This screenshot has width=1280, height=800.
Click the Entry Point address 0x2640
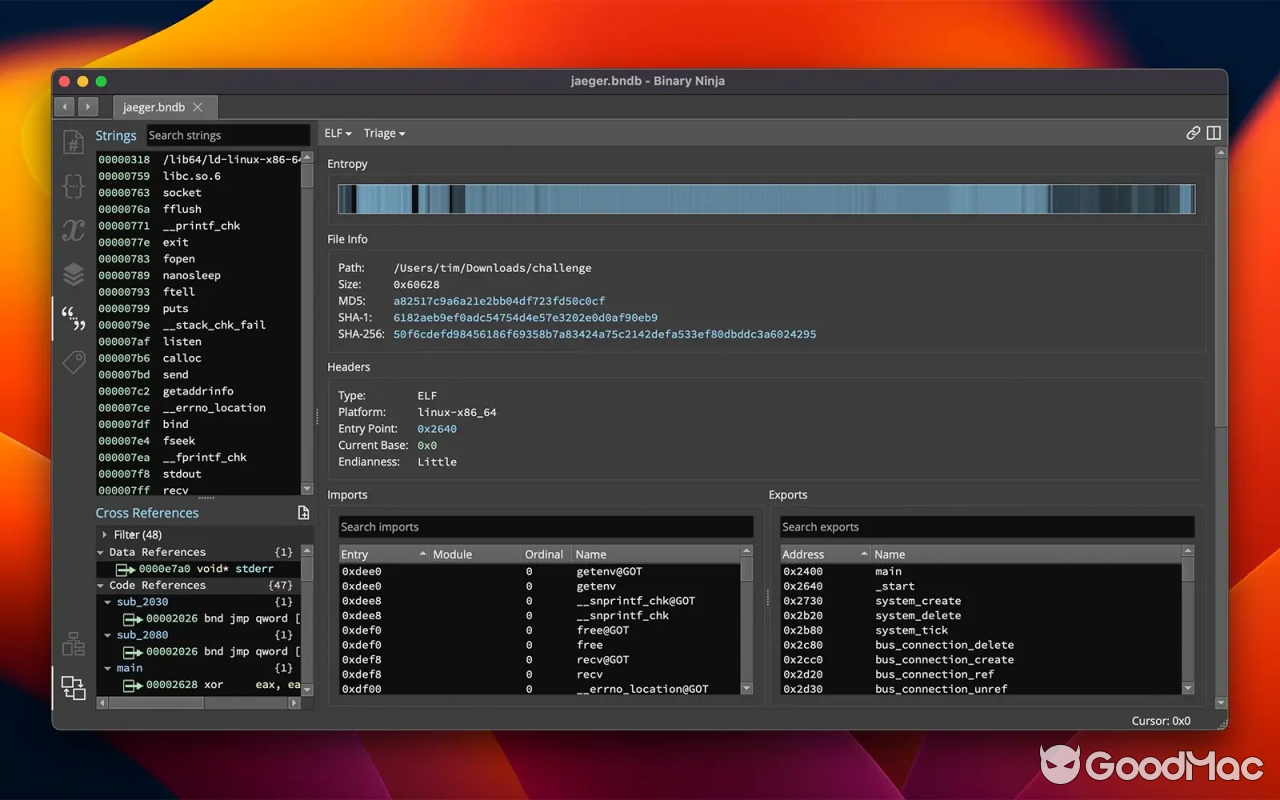tap(437, 428)
